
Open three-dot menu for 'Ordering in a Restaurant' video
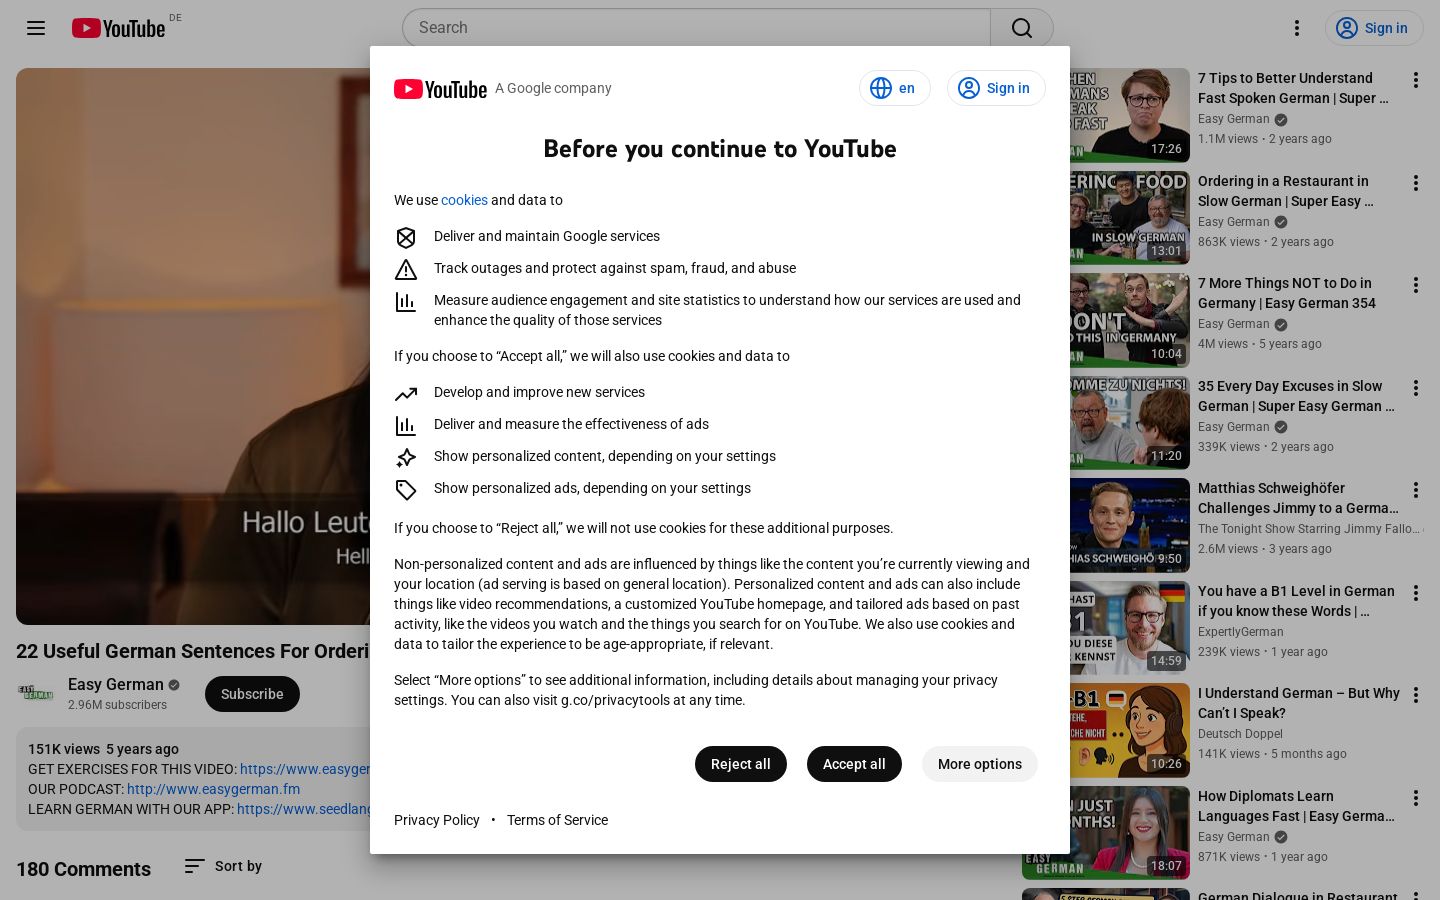tap(1416, 183)
